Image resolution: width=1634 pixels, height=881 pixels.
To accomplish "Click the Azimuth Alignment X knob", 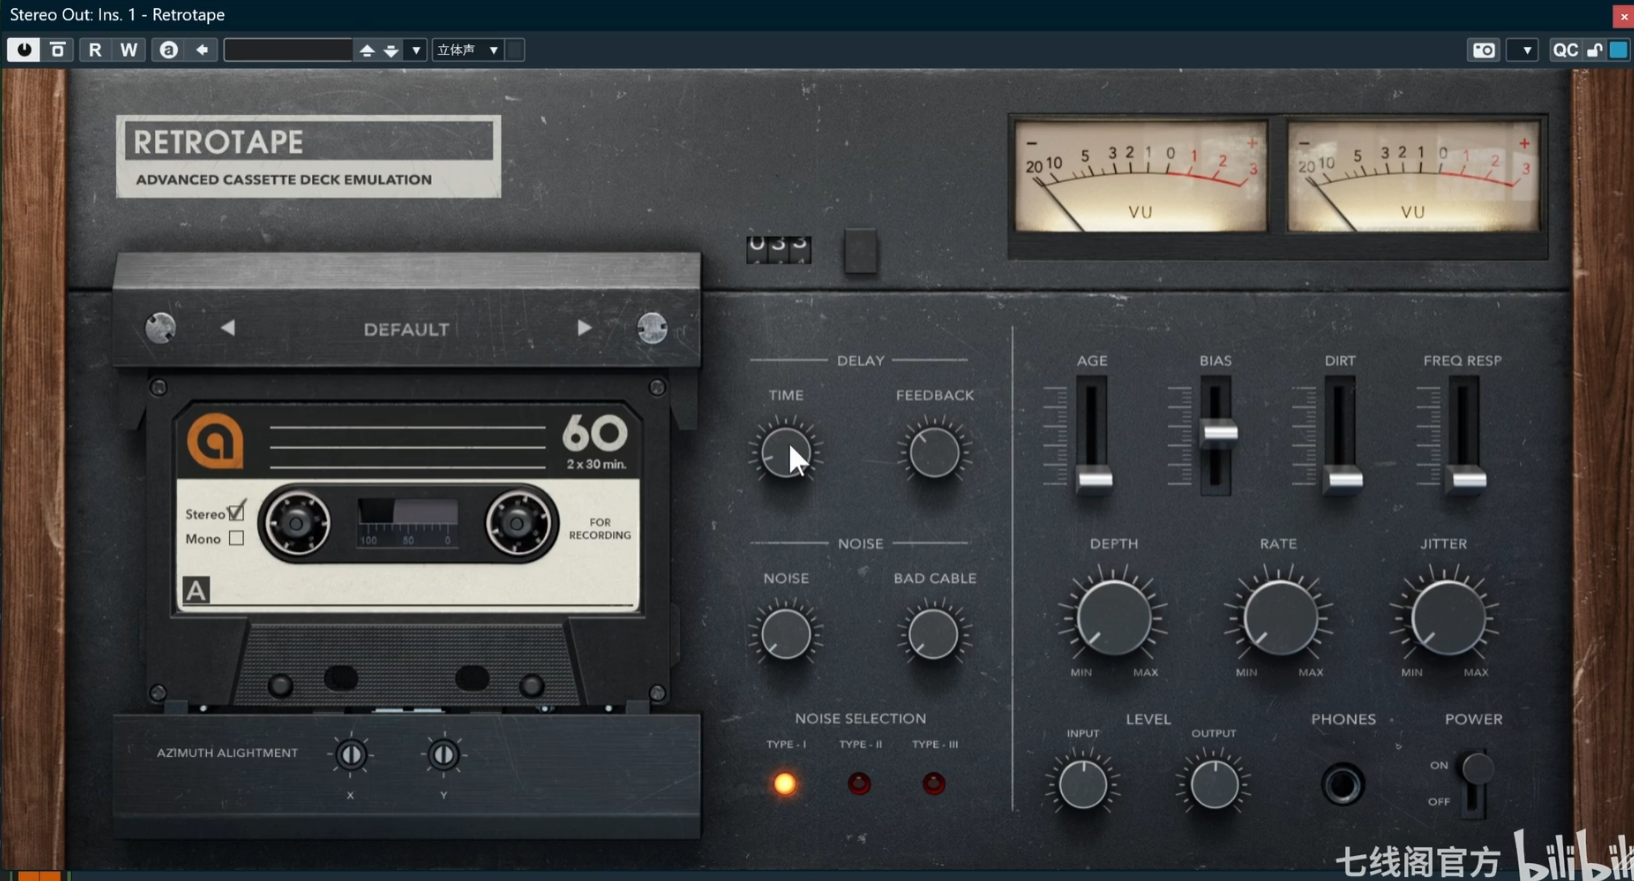I will coord(350,755).
